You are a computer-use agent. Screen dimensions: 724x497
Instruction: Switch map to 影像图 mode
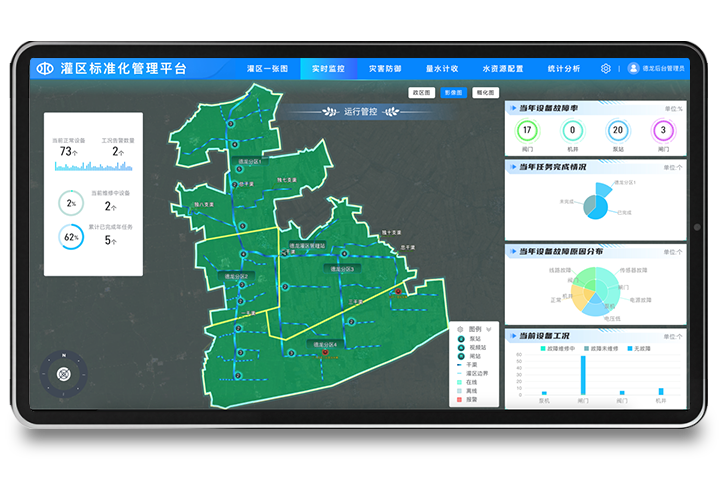453,92
